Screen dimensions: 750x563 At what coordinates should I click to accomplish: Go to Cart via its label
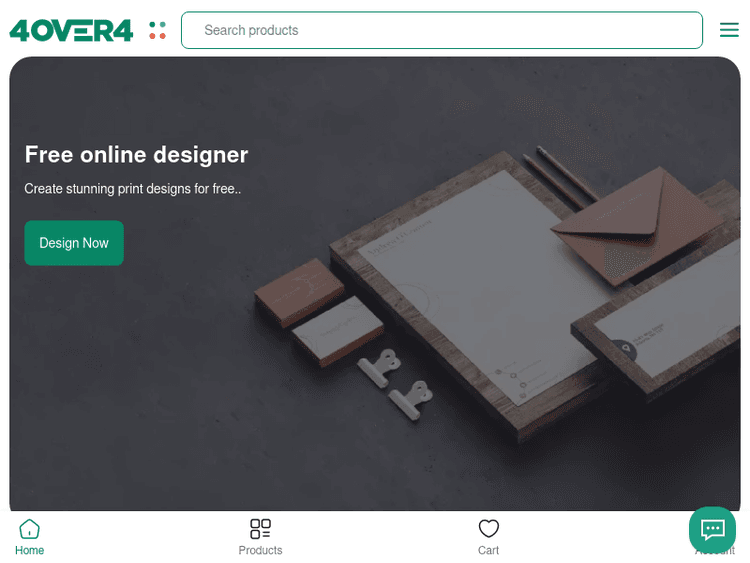coord(488,550)
